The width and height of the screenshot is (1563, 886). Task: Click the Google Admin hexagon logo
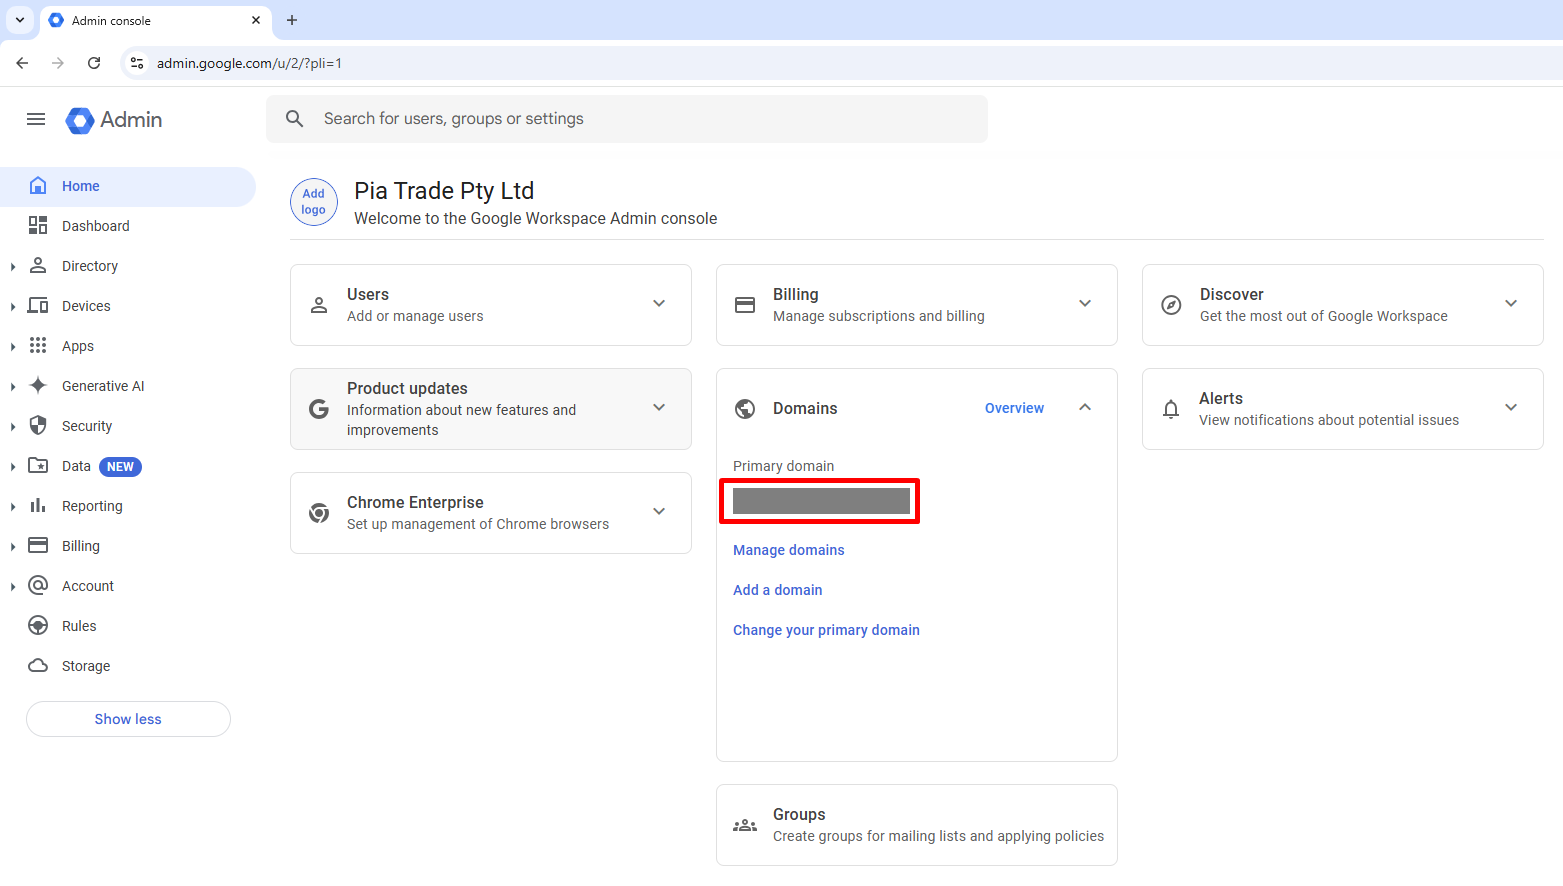[80, 120]
